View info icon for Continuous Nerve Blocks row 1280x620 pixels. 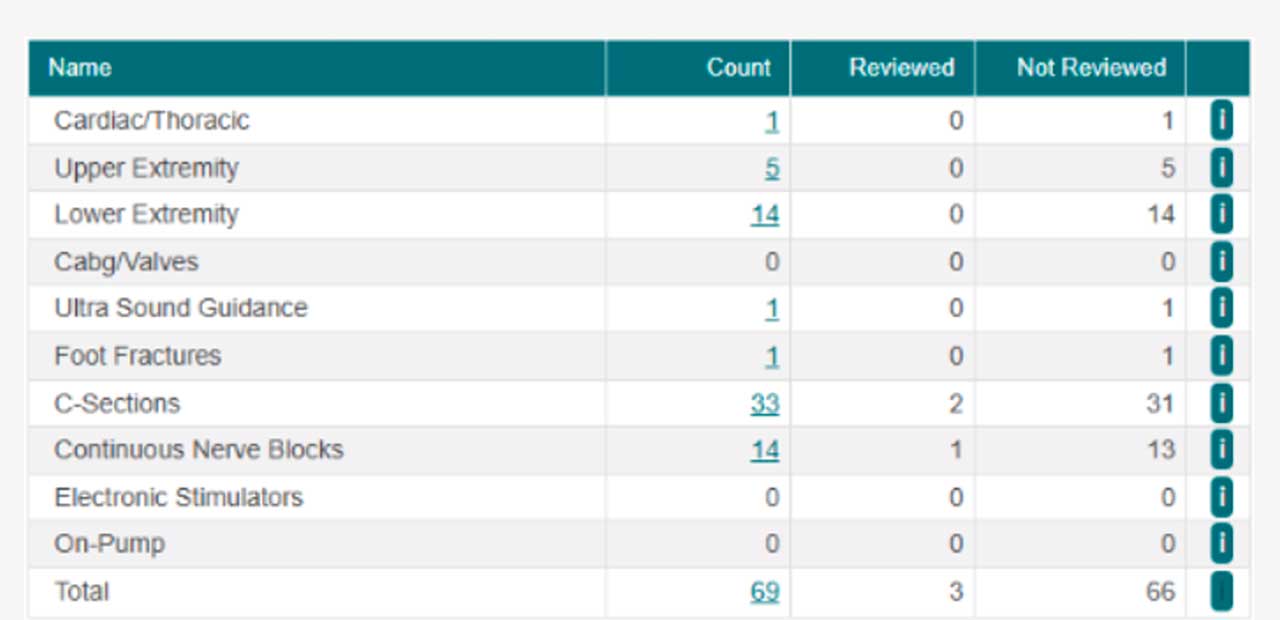click(x=1221, y=450)
